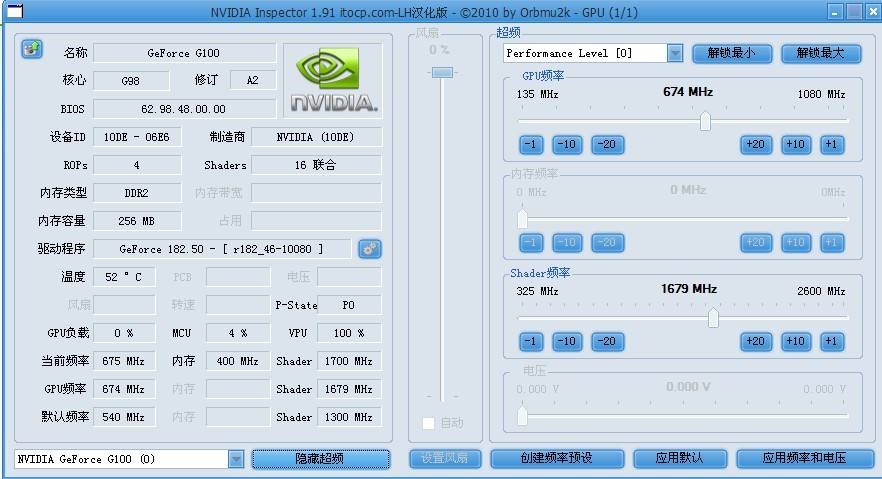Click the revision value A2
882x479 pixels.
(x=253, y=81)
